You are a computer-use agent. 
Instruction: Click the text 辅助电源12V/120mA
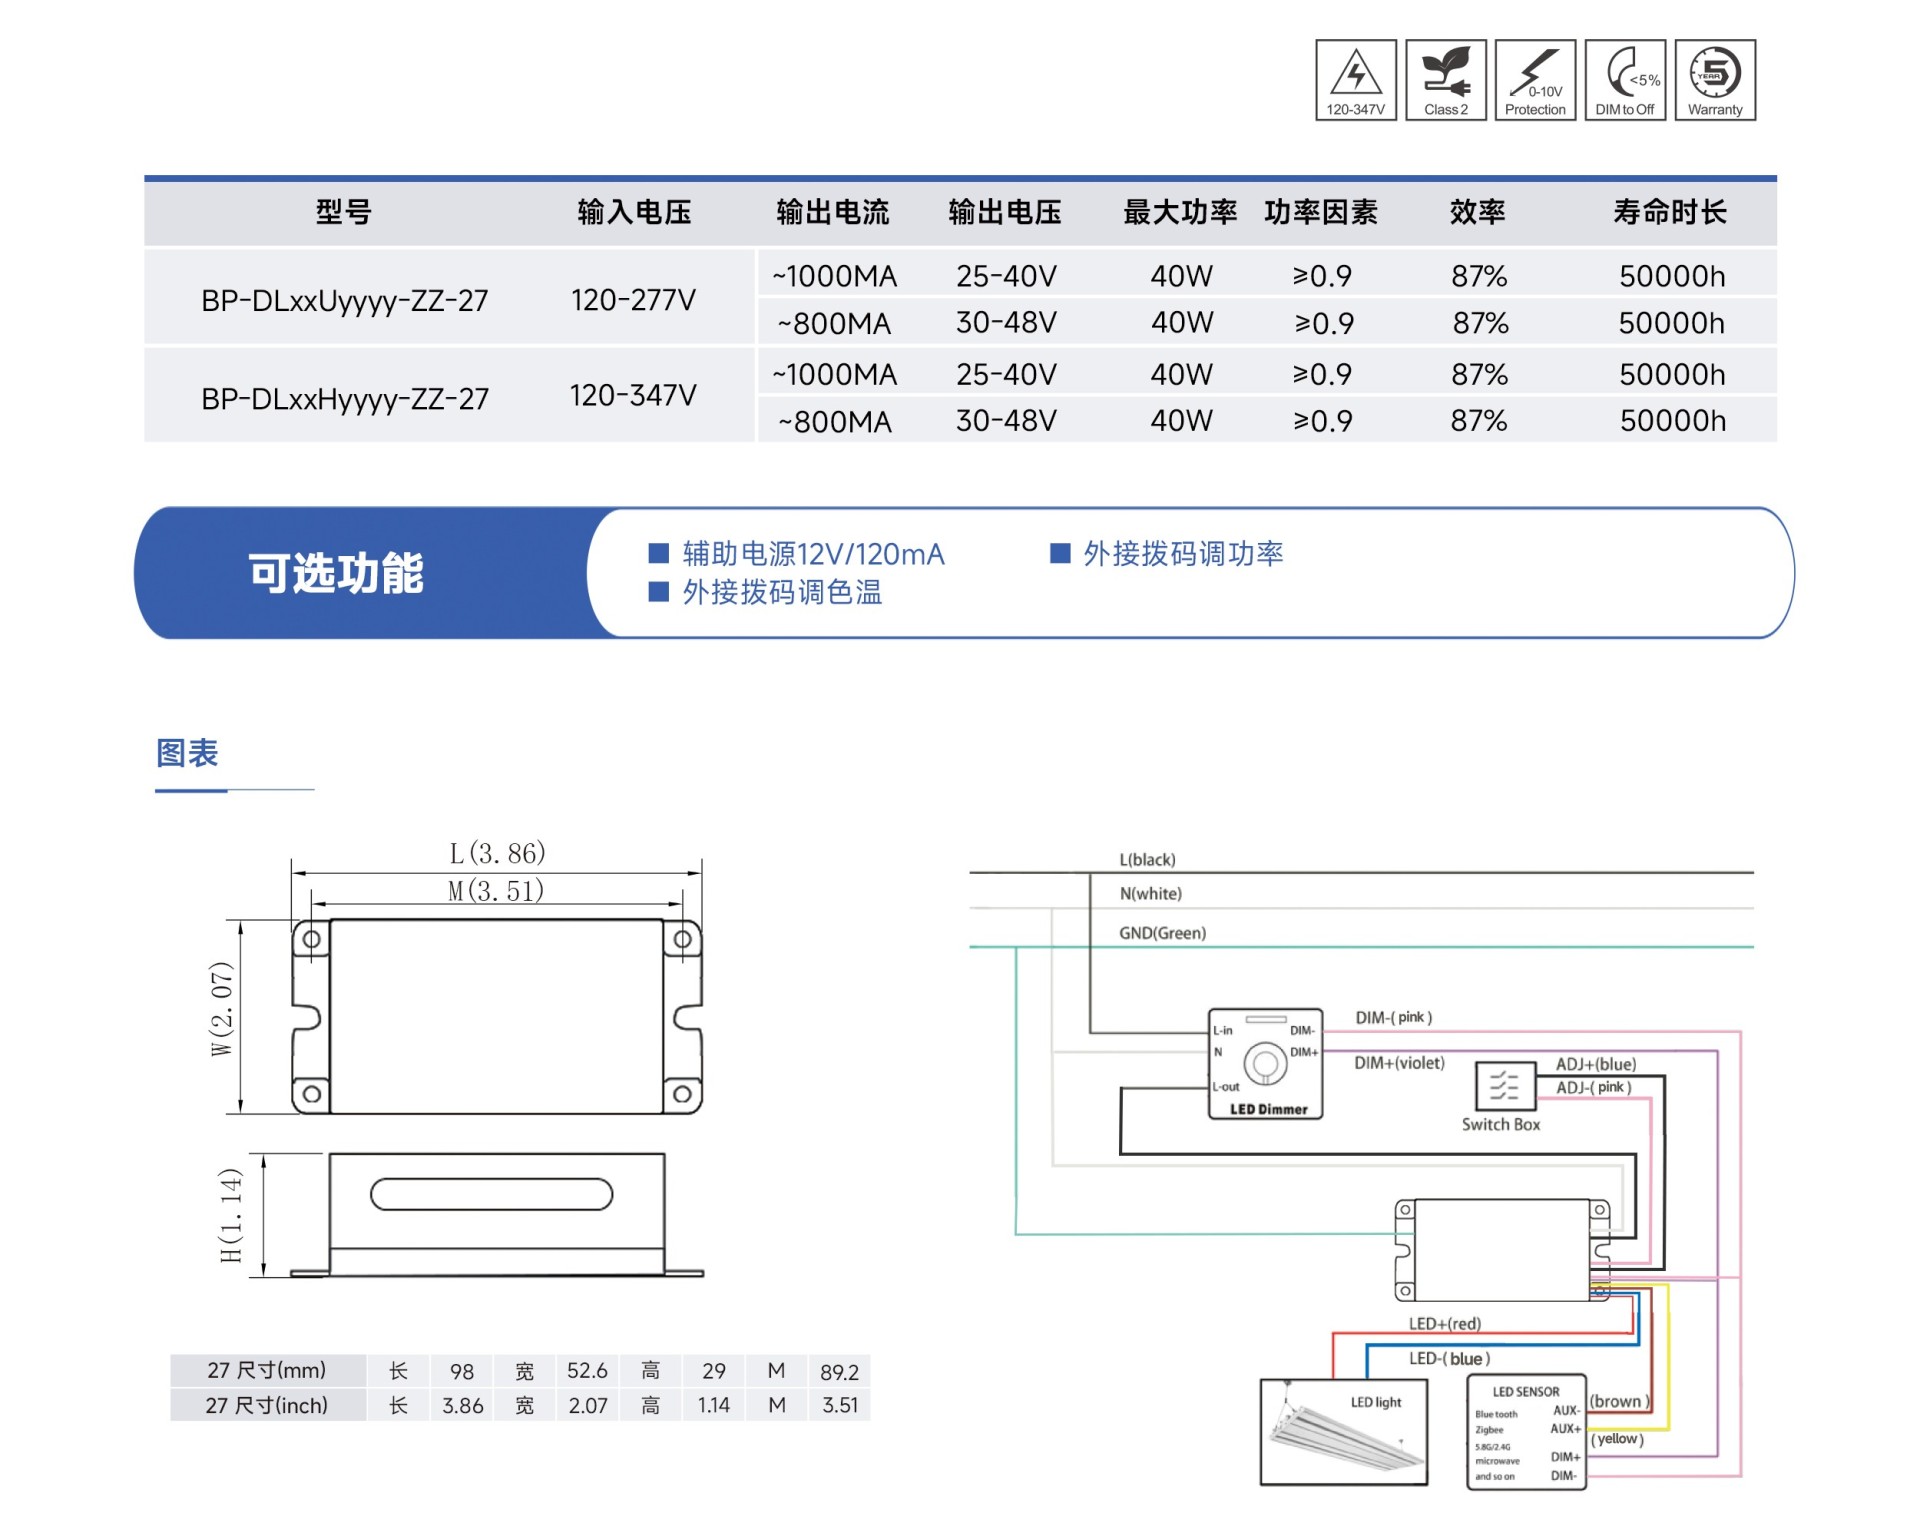813,554
